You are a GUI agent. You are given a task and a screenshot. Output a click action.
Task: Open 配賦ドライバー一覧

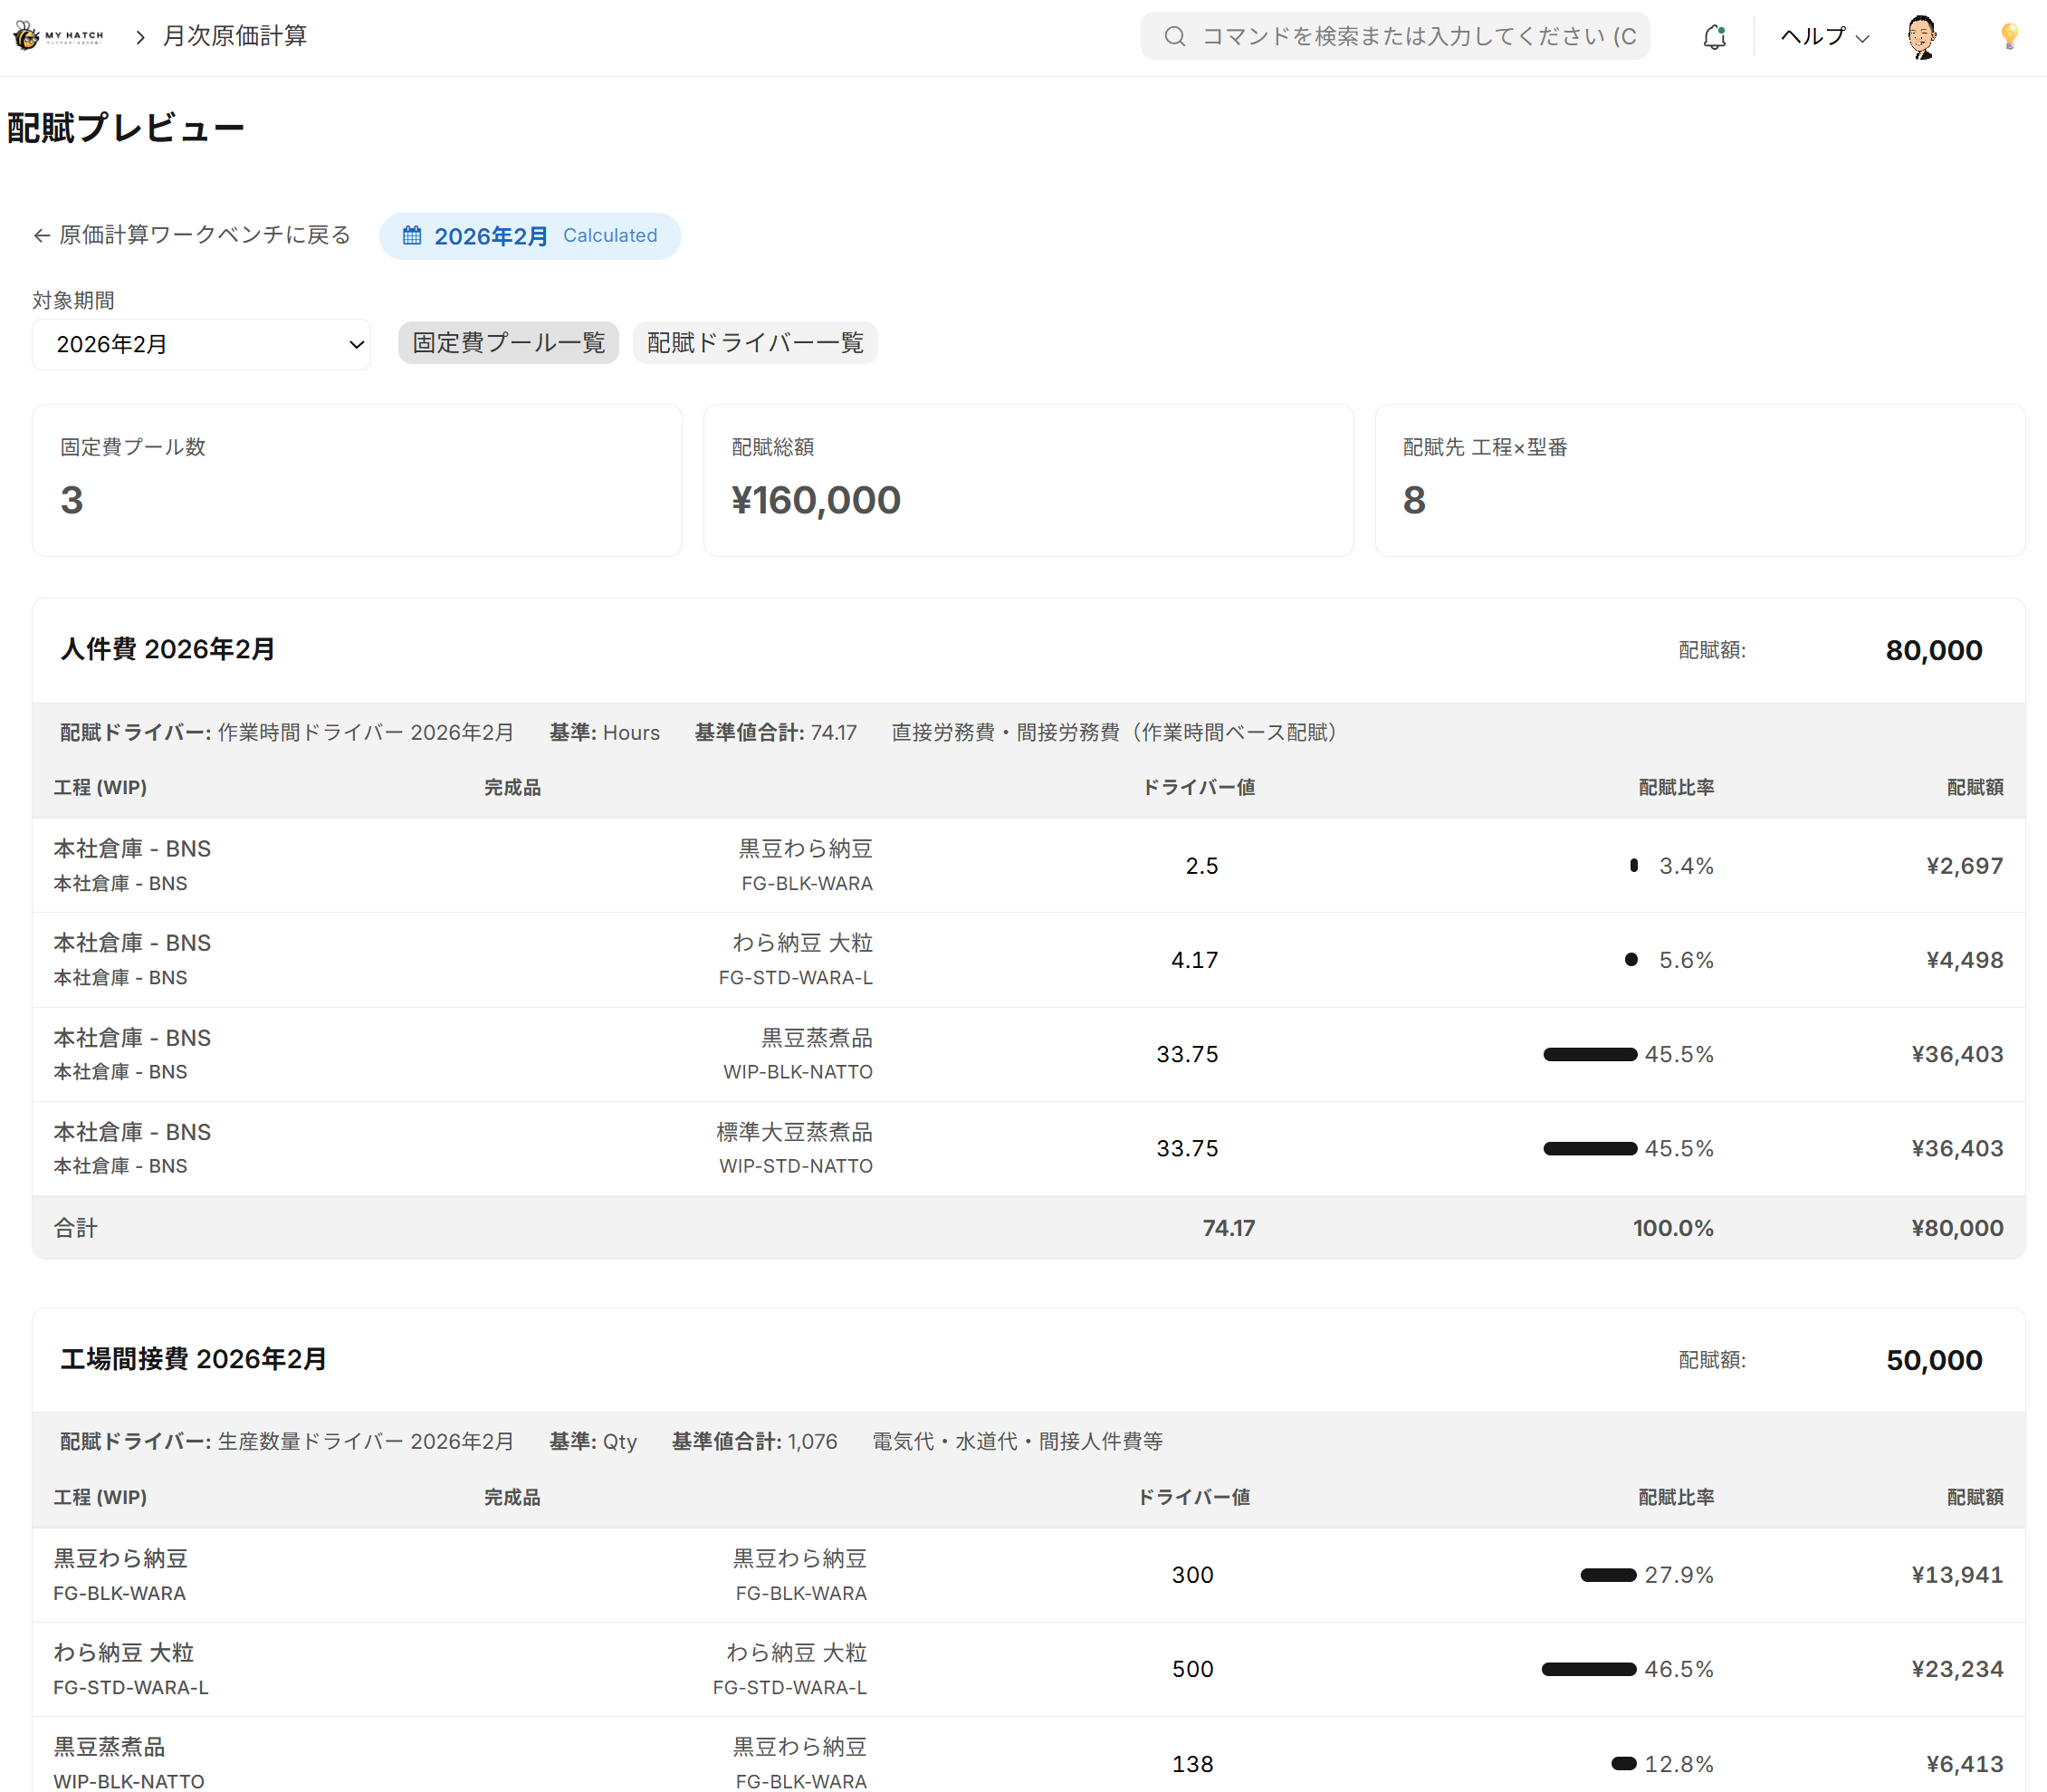click(755, 343)
